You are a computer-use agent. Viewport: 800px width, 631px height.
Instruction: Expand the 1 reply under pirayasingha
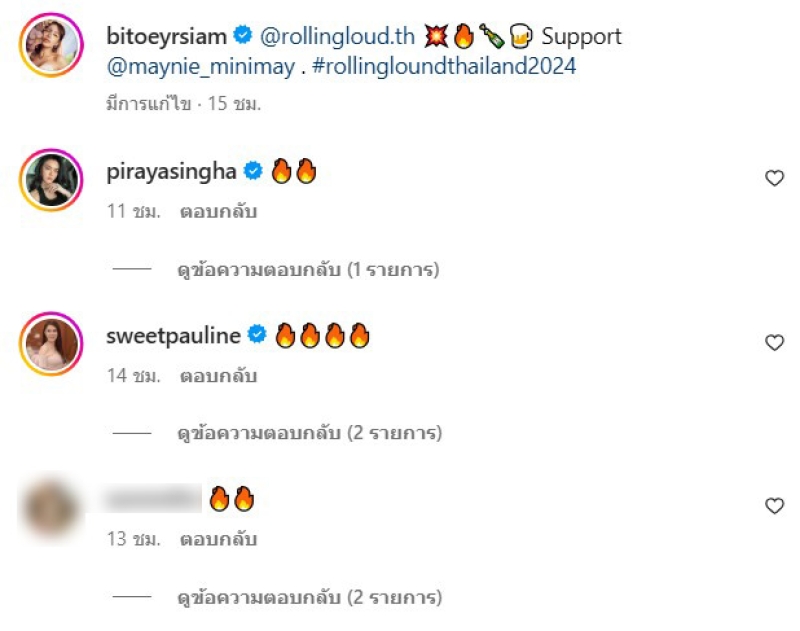(x=308, y=270)
